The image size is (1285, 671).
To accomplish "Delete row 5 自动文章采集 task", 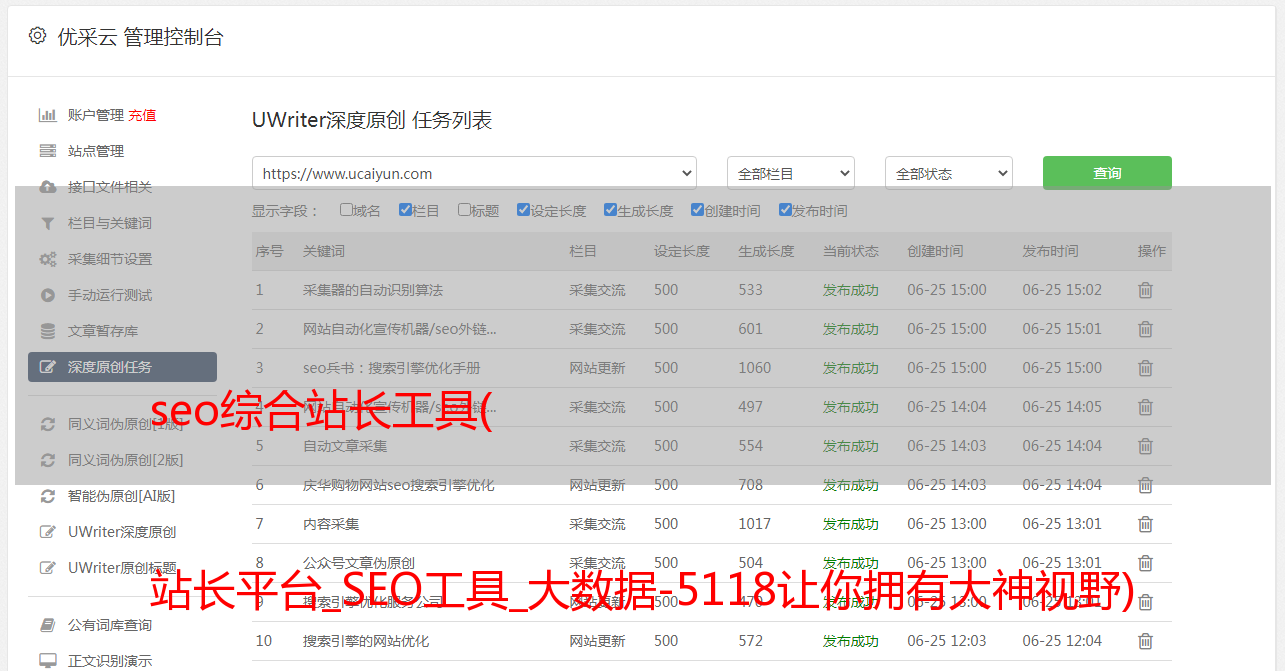I will tap(1146, 446).
